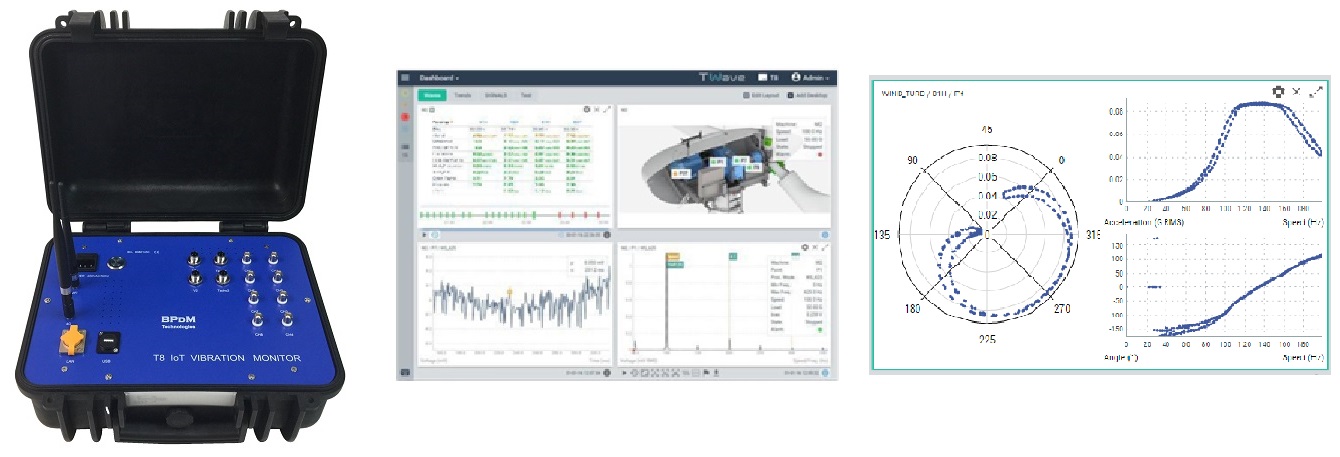Viewport: 1340px width, 457px height.
Task: Click the Edit Layout button
Action: click(x=762, y=95)
